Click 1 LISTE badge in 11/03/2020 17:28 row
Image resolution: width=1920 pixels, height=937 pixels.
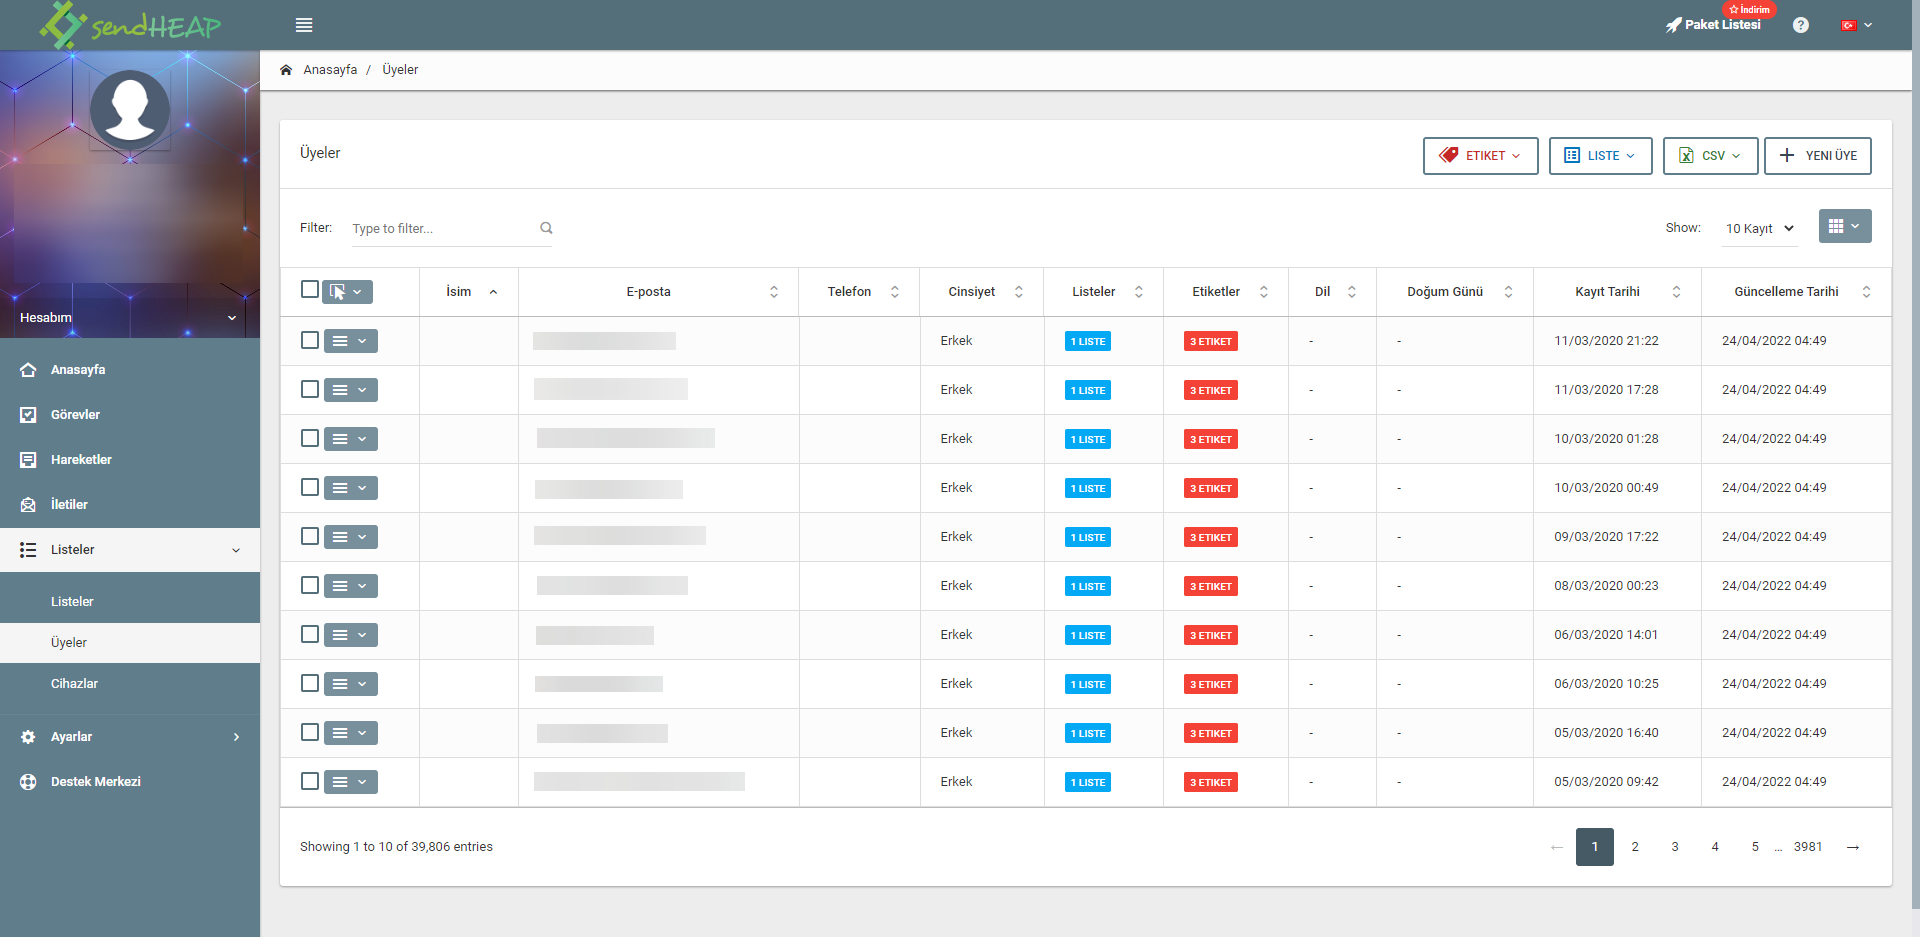(1088, 391)
